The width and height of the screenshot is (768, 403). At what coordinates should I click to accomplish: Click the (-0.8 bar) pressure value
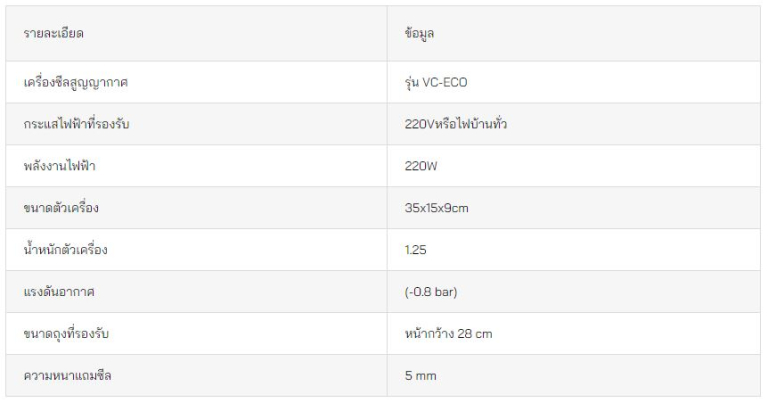[x=431, y=292]
